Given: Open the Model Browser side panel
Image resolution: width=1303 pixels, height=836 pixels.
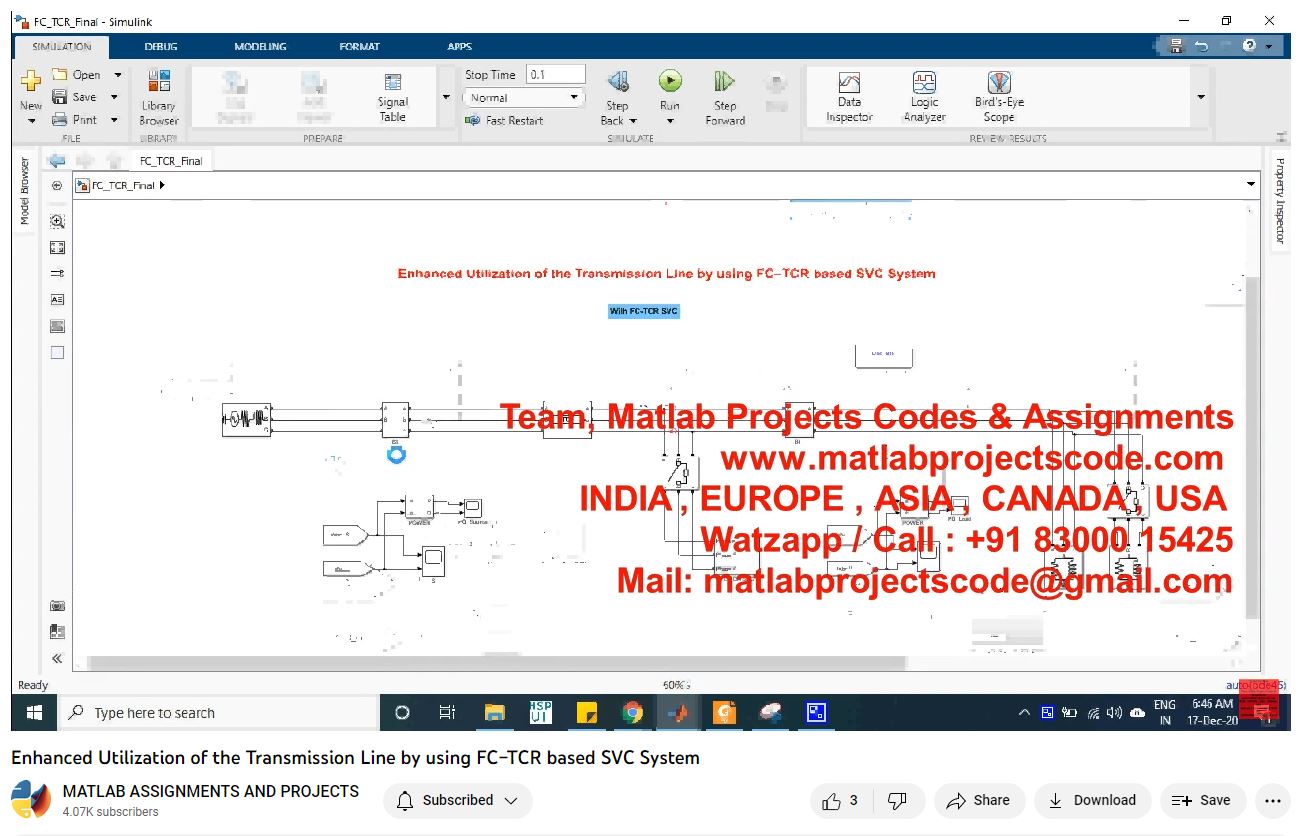Looking at the screenshot, I should (25, 191).
